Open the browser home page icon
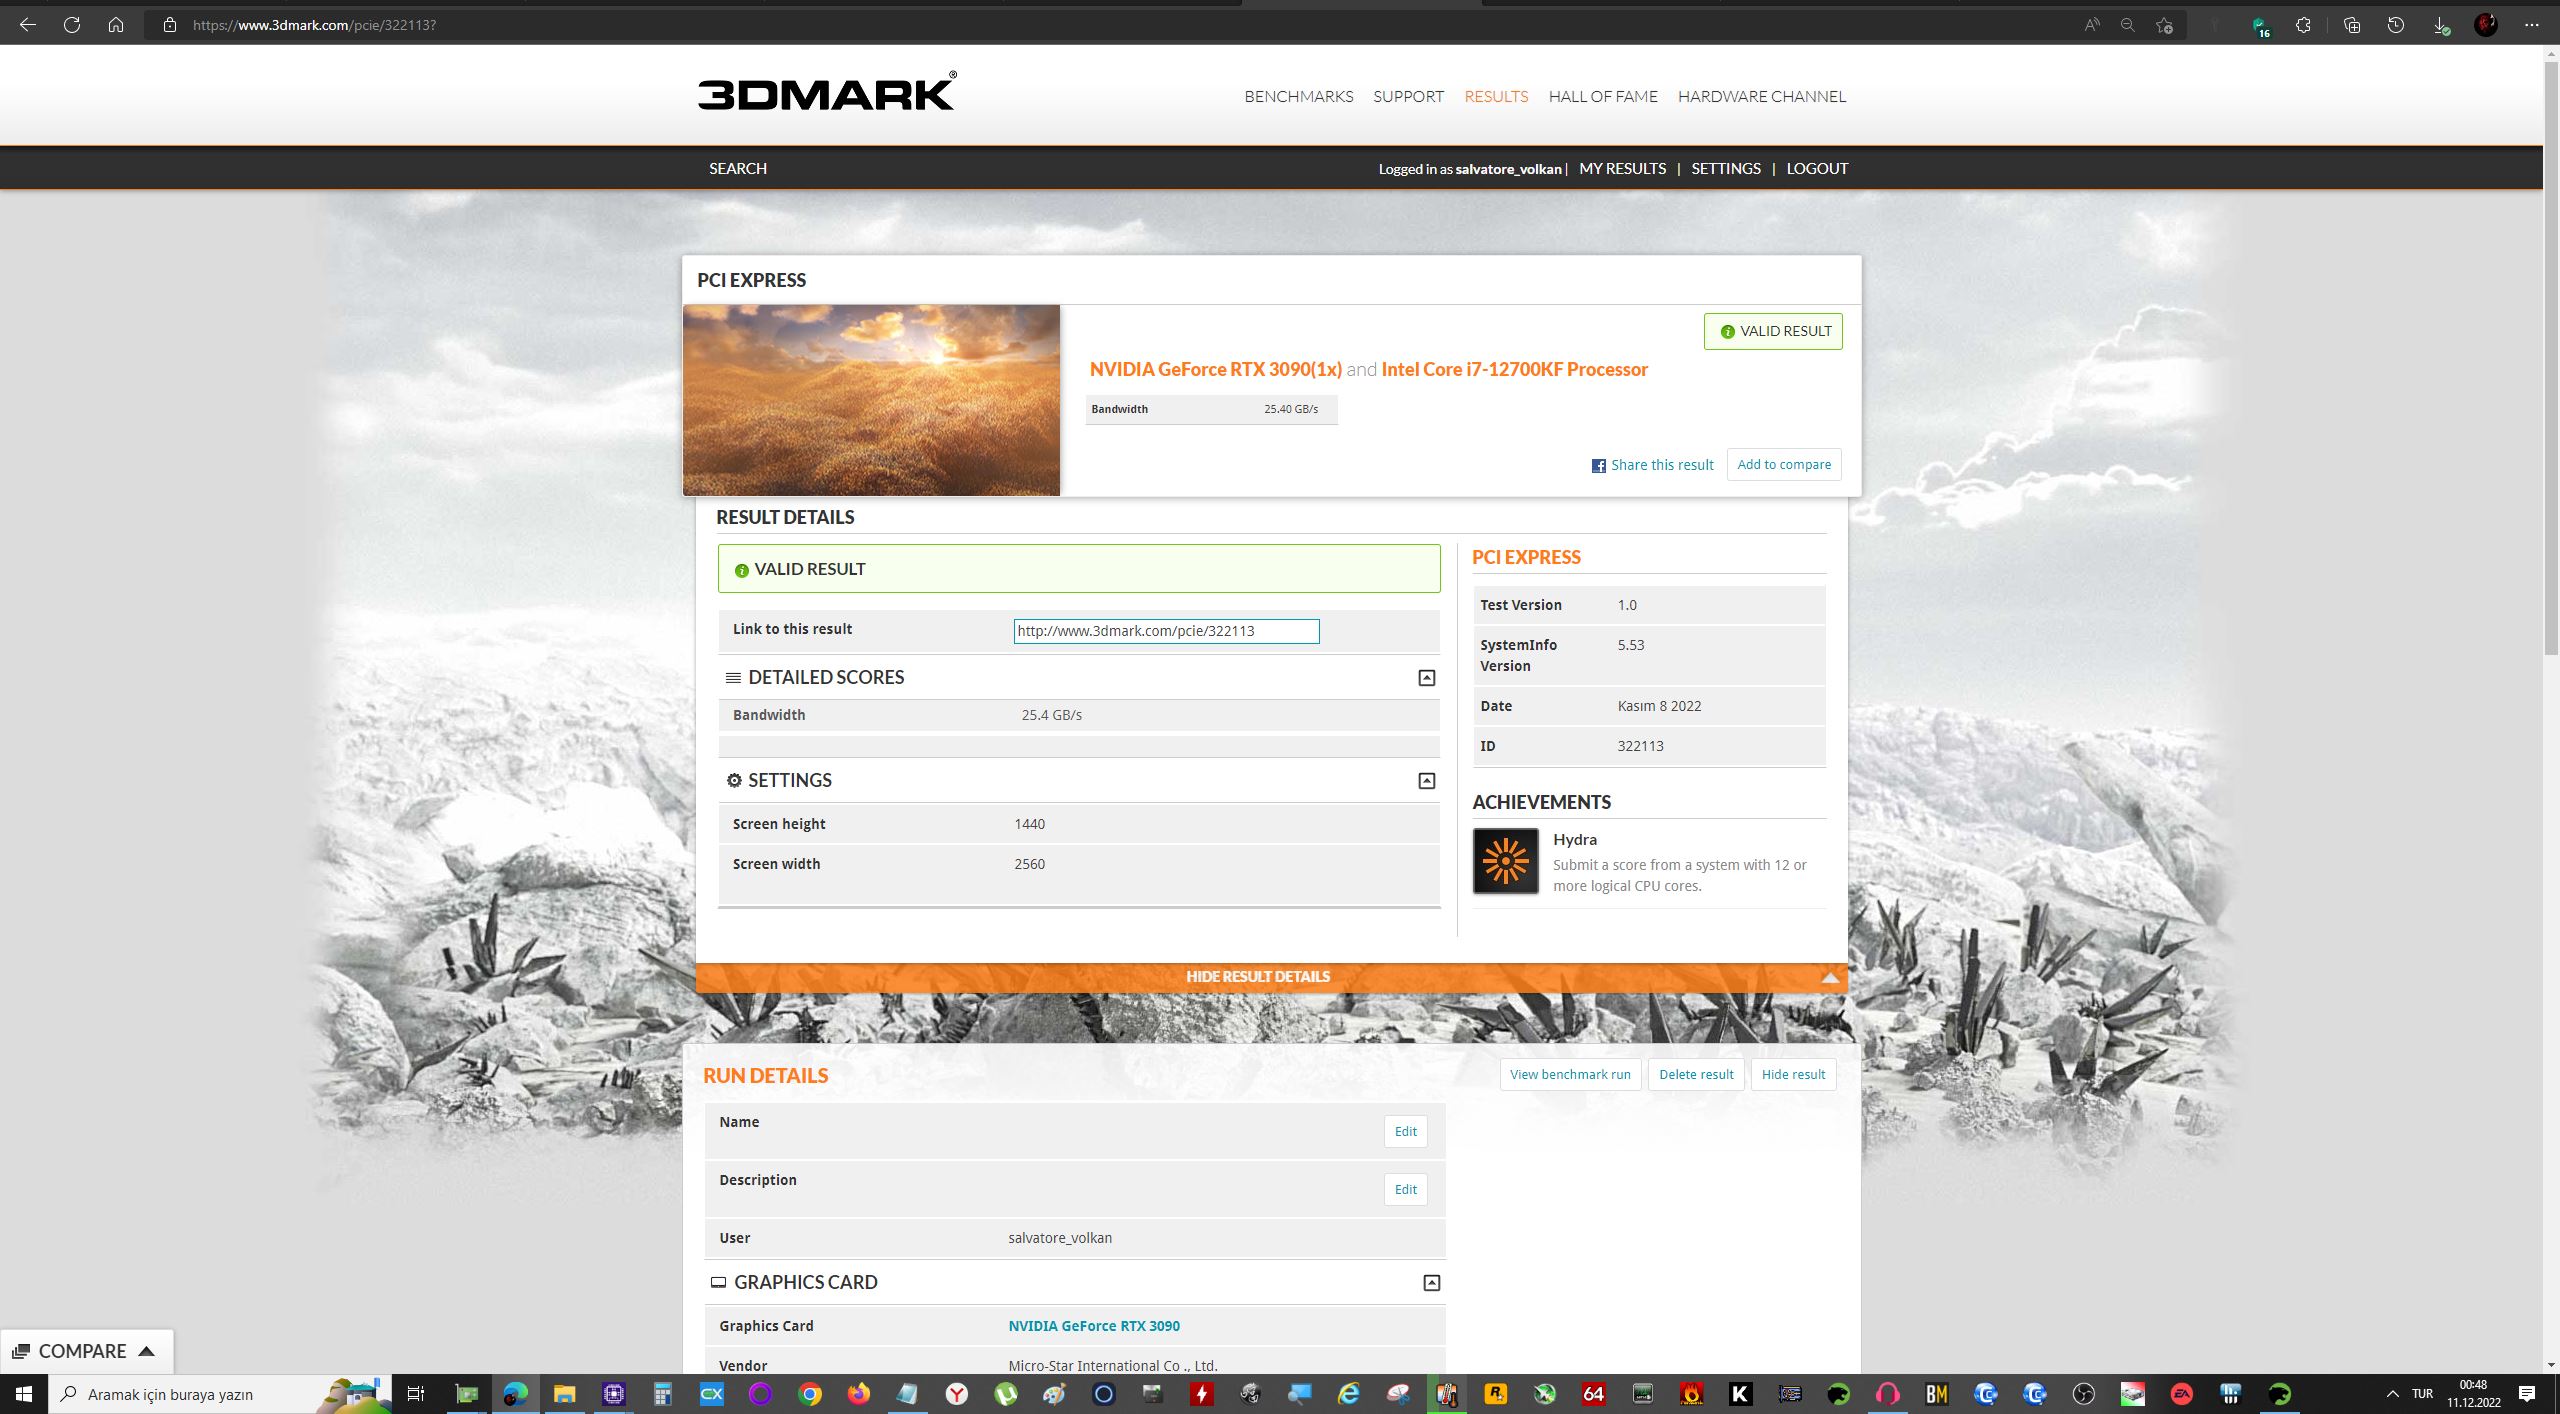The height and width of the screenshot is (1414, 2560). click(x=116, y=25)
